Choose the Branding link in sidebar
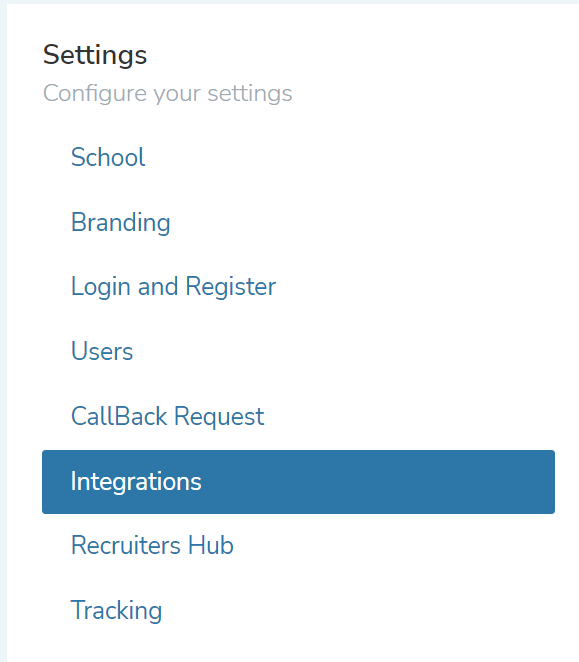This screenshot has width=579, height=662. point(298,222)
